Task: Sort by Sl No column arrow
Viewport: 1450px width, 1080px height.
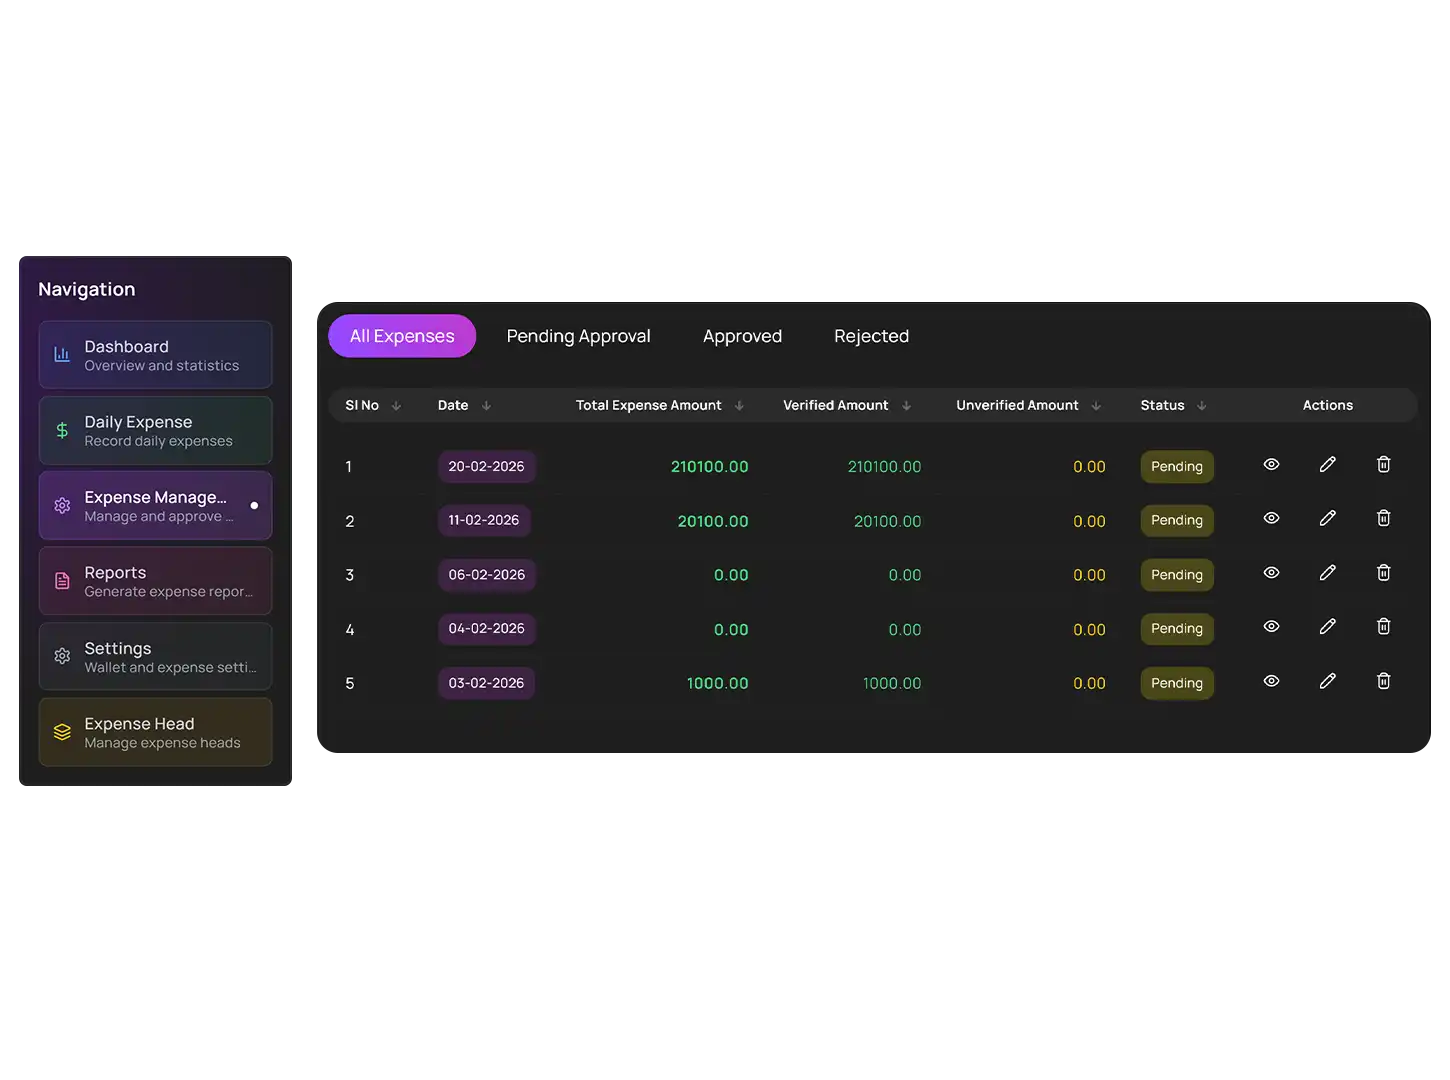Action: (x=396, y=406)
